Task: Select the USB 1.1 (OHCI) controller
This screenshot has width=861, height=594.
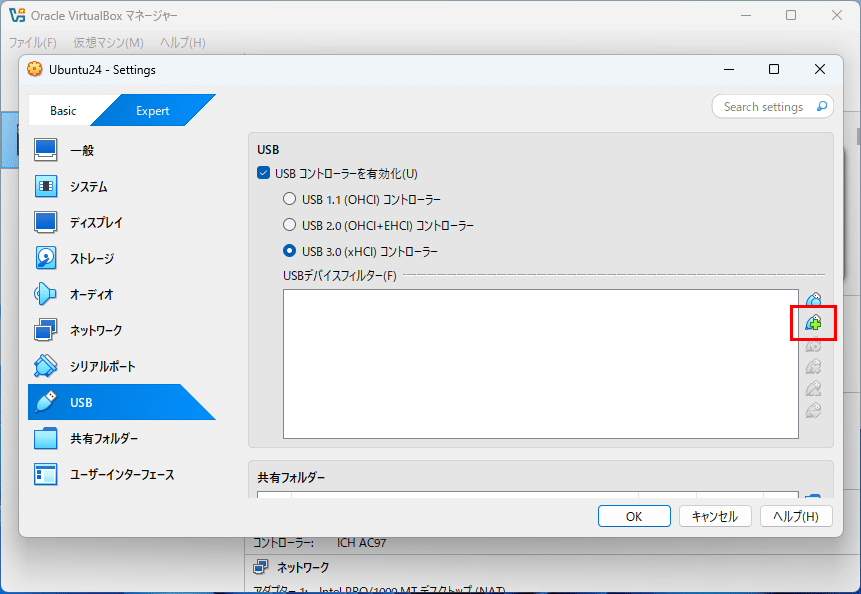Action: 289,199
